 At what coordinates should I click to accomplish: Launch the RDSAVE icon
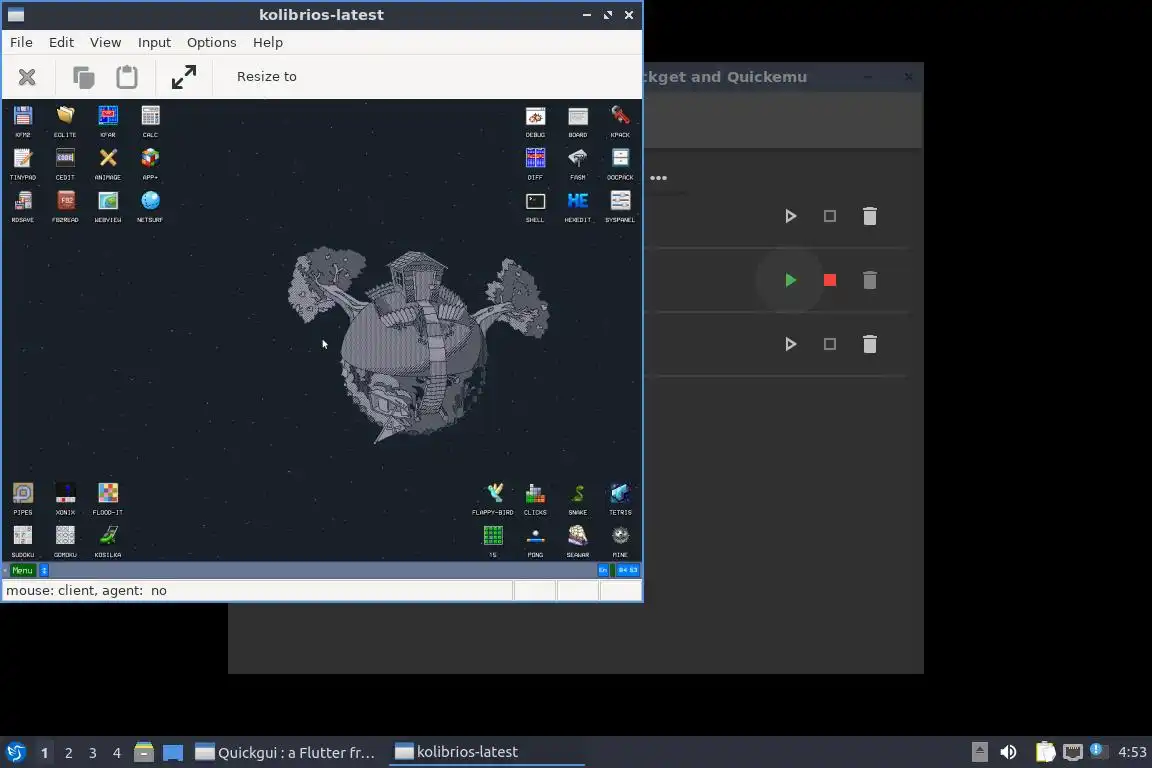pyautogui.click(x=23, y=203)
